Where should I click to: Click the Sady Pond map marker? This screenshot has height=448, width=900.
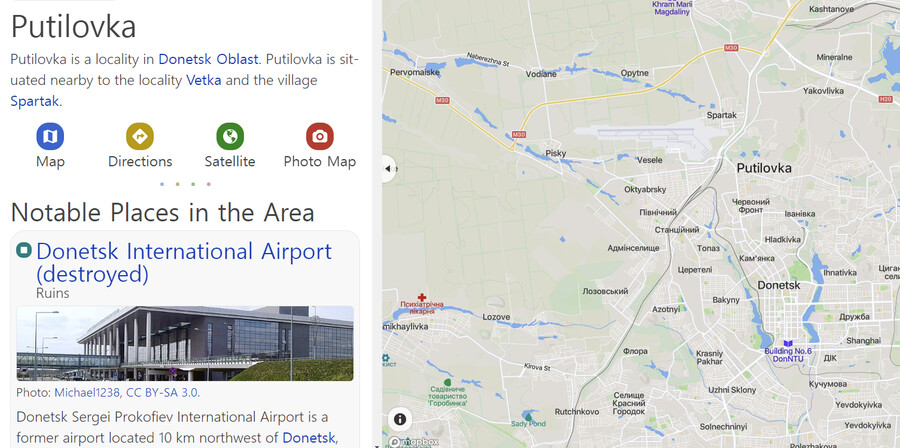coord(527,415)
